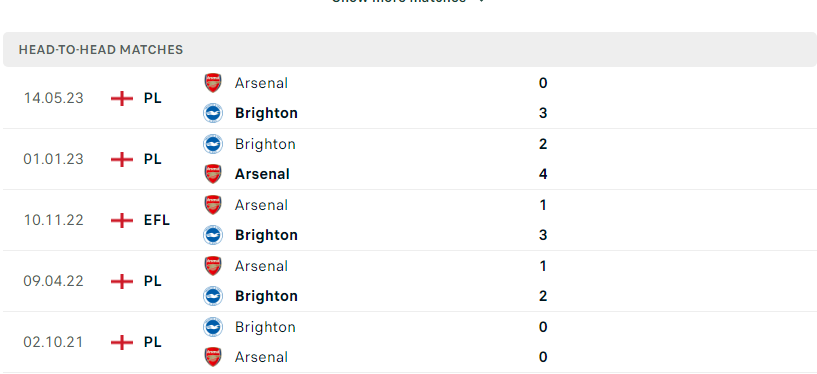The width and height of the screenshot is (817, 374).
Task: Select Arsenal name in 01.01.23 match
Action: [x=262, y=174]
